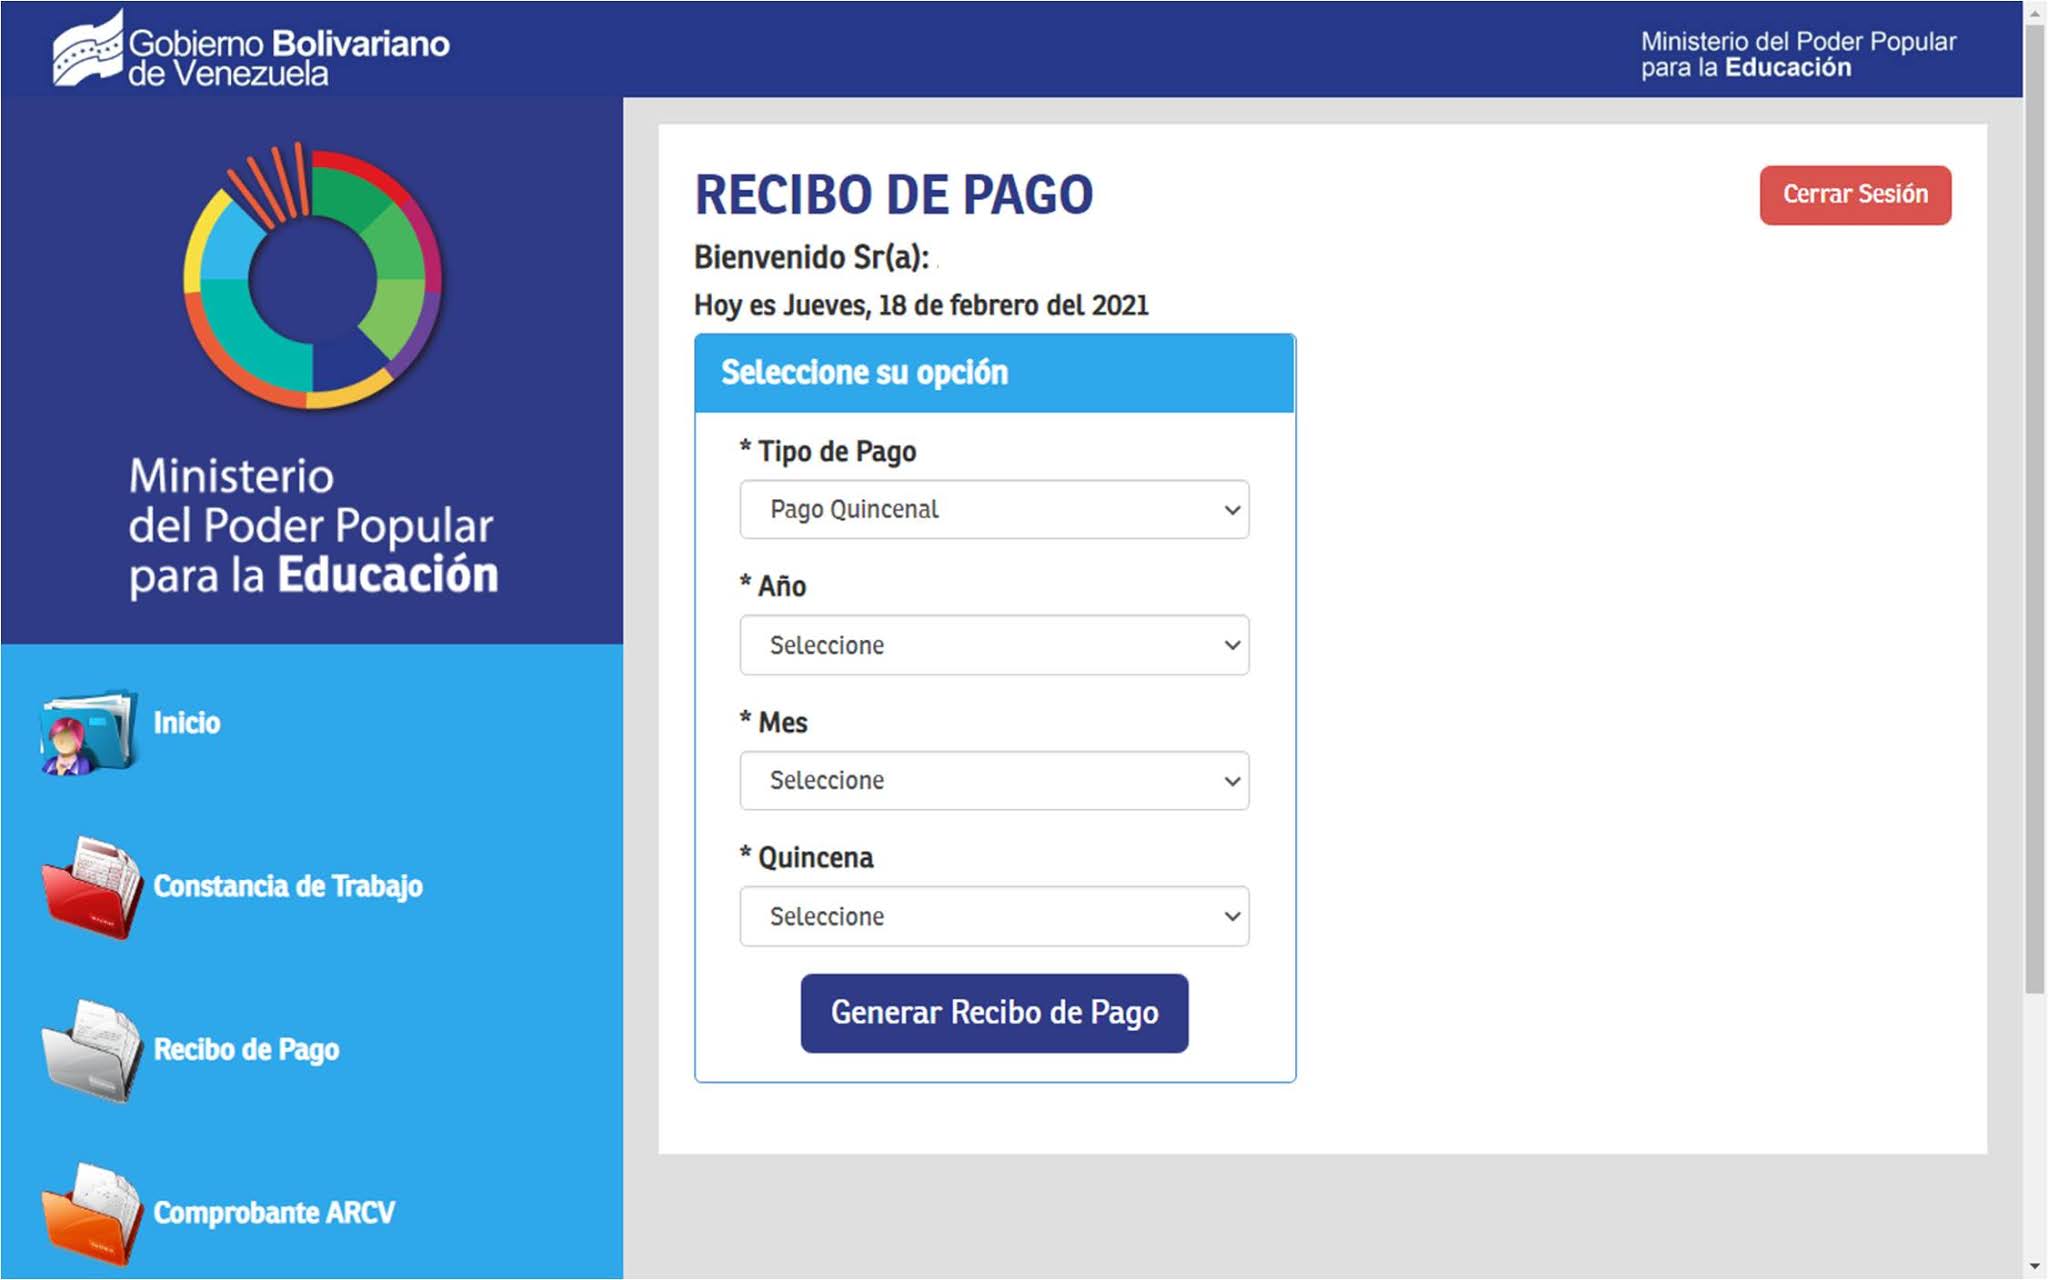Go to Inicio menu item
The image size is (2048, 1280).
(187, 723)
